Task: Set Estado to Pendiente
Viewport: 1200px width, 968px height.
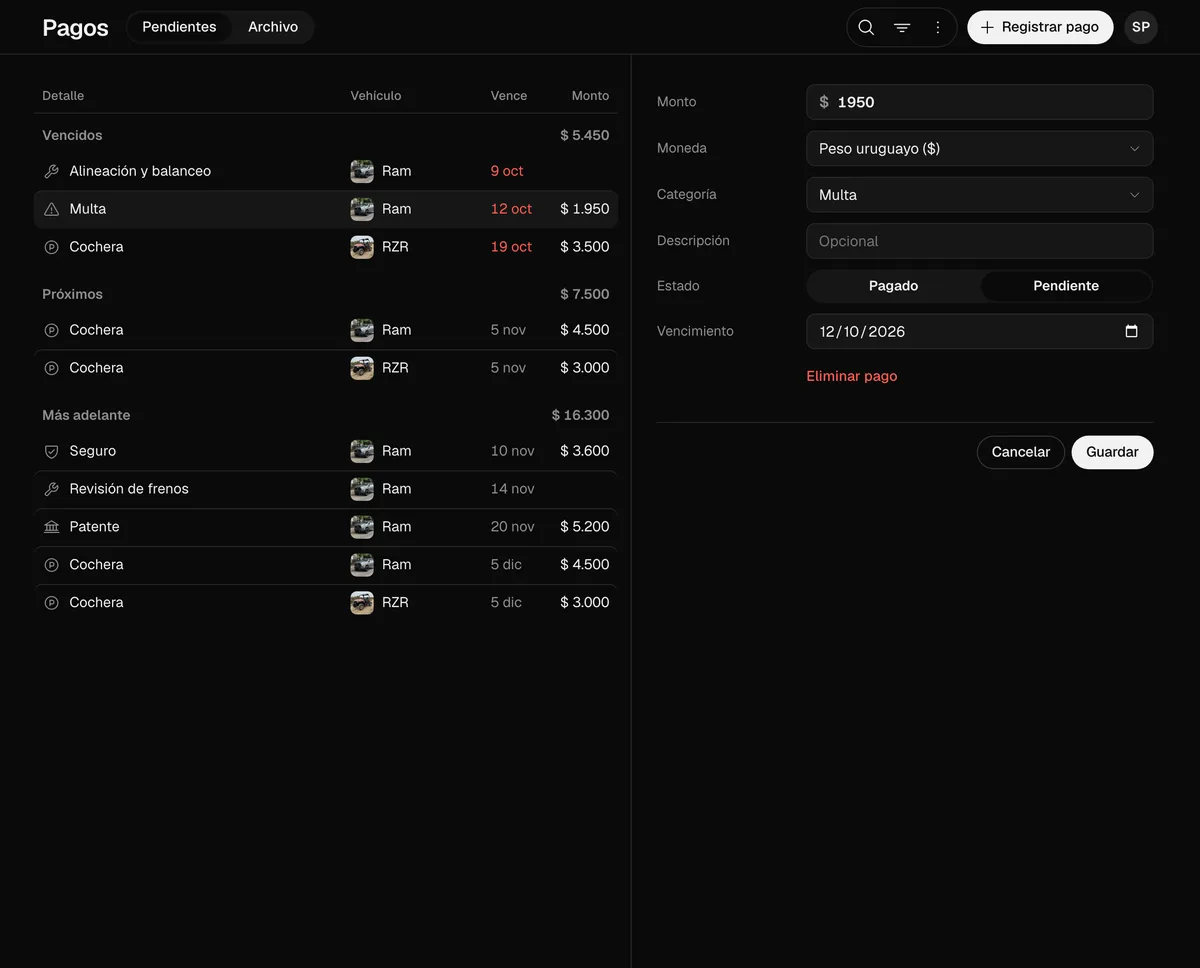Action: (1066, 286)
